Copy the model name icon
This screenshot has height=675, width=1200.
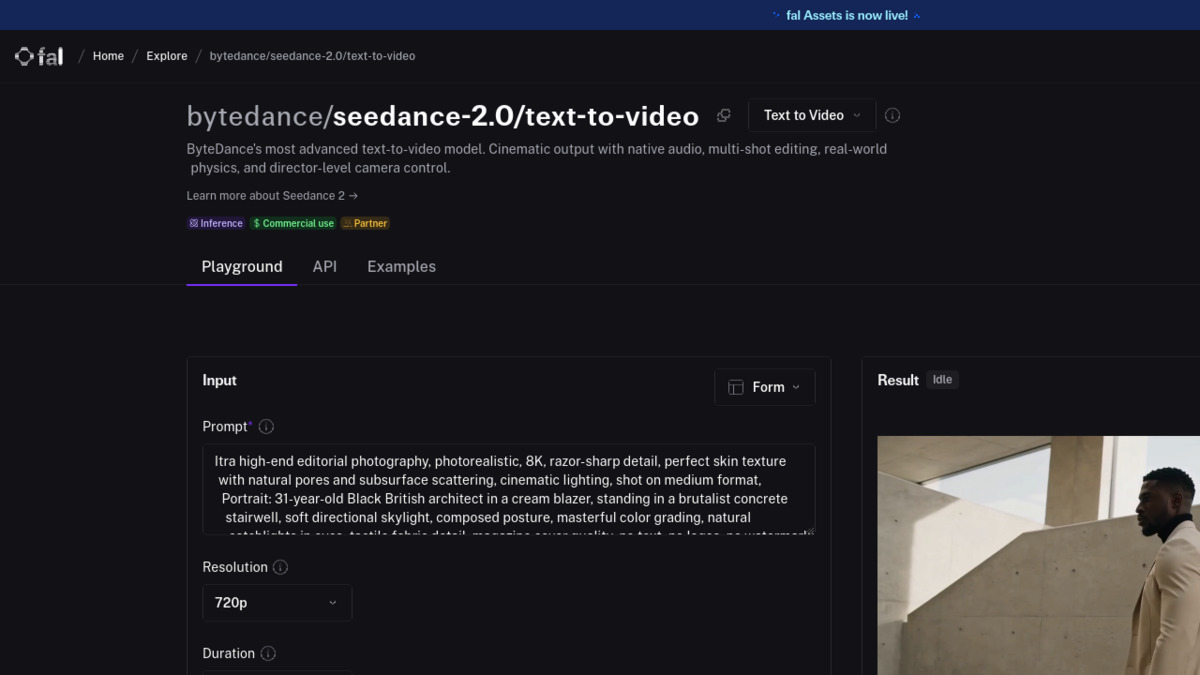pyautogui.click(x=724, y=116)
